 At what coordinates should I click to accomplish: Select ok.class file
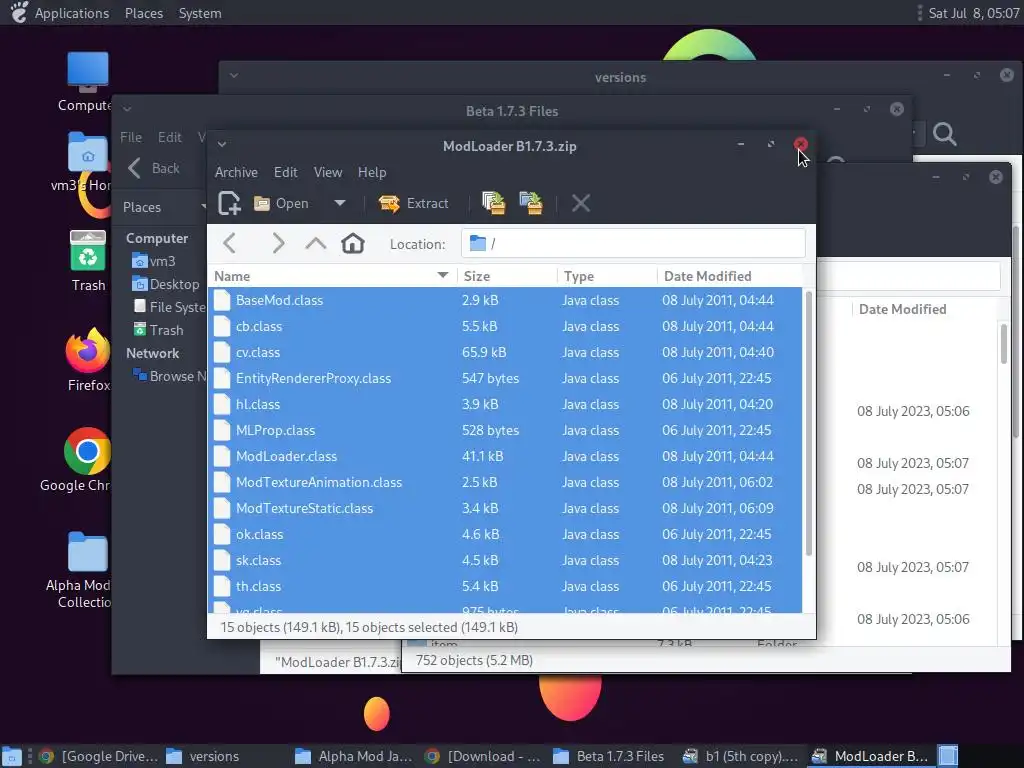point(505,534)
